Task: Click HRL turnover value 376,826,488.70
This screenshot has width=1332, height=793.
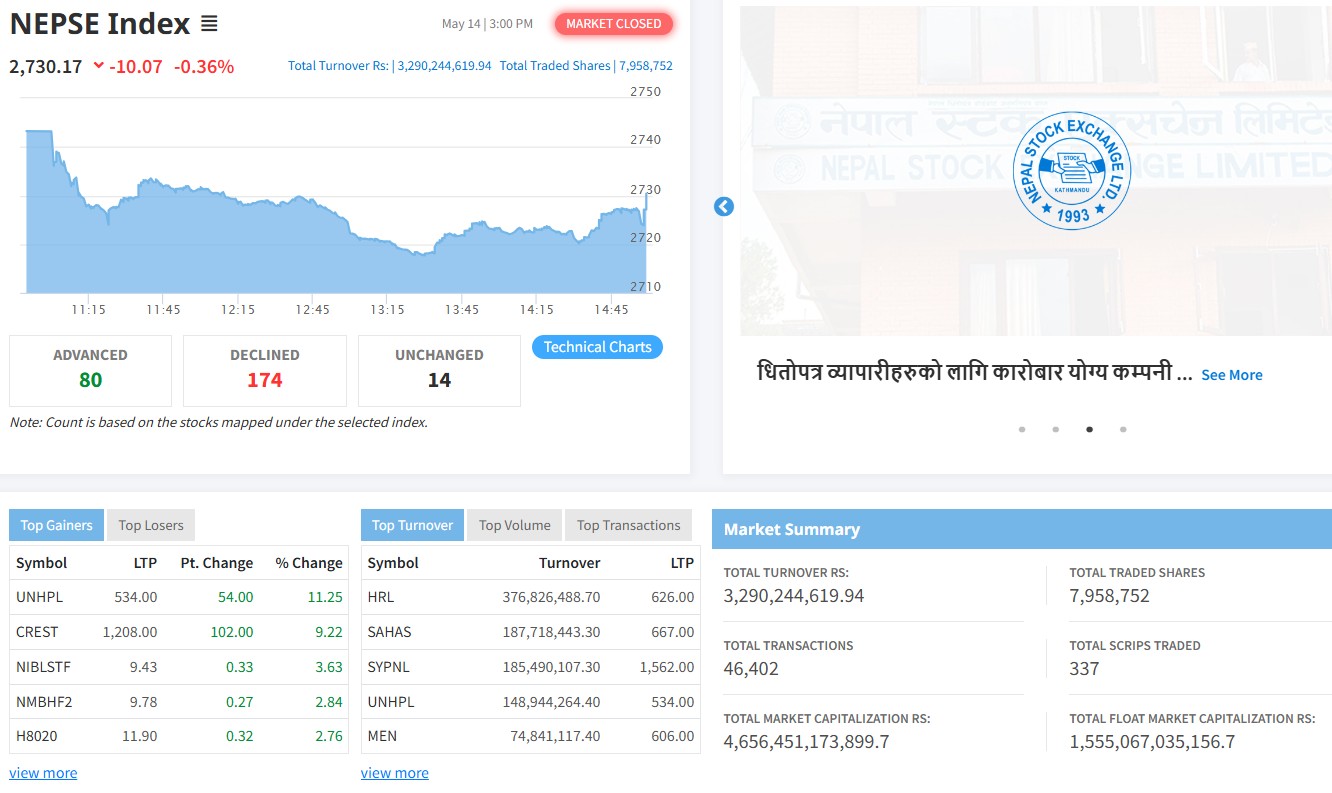Action: [x=551, y=596]
